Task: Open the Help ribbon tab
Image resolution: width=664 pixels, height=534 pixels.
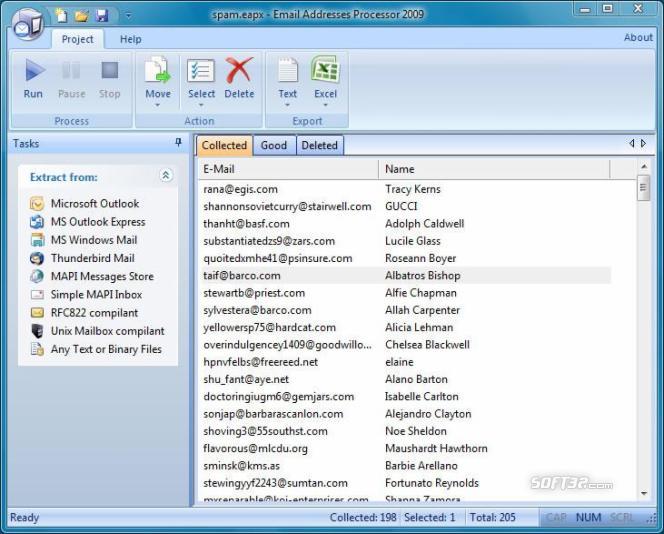Action: click(130, 39)
